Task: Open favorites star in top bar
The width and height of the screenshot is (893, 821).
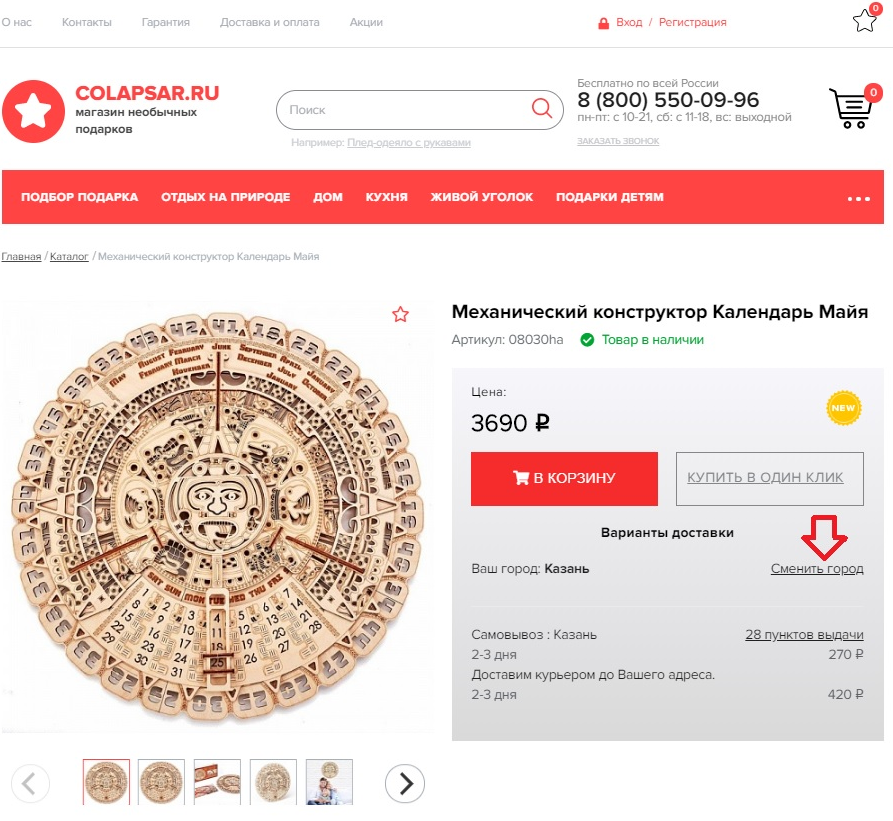Action: pos(865,21)
